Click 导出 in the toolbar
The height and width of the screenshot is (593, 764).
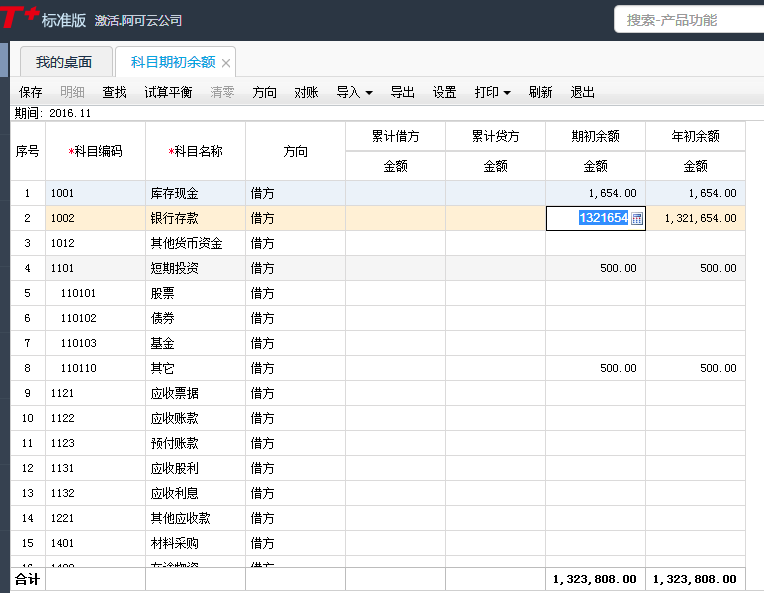coord(402,92)
